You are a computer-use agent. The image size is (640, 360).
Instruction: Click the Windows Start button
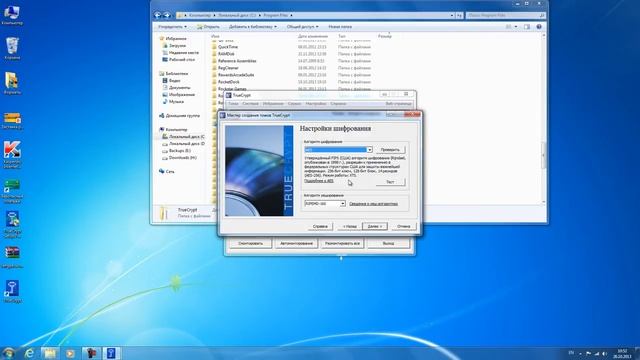click(x=8, y=353)
